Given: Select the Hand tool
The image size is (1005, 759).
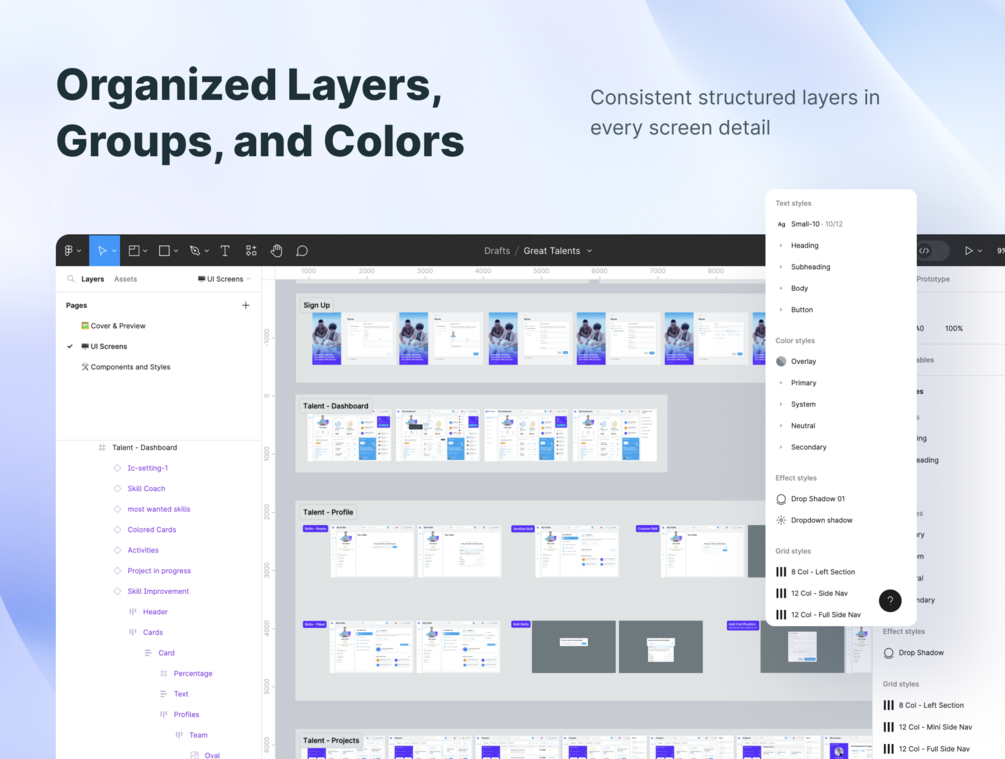Looking at the screenshot, I should tap(276, 251).
